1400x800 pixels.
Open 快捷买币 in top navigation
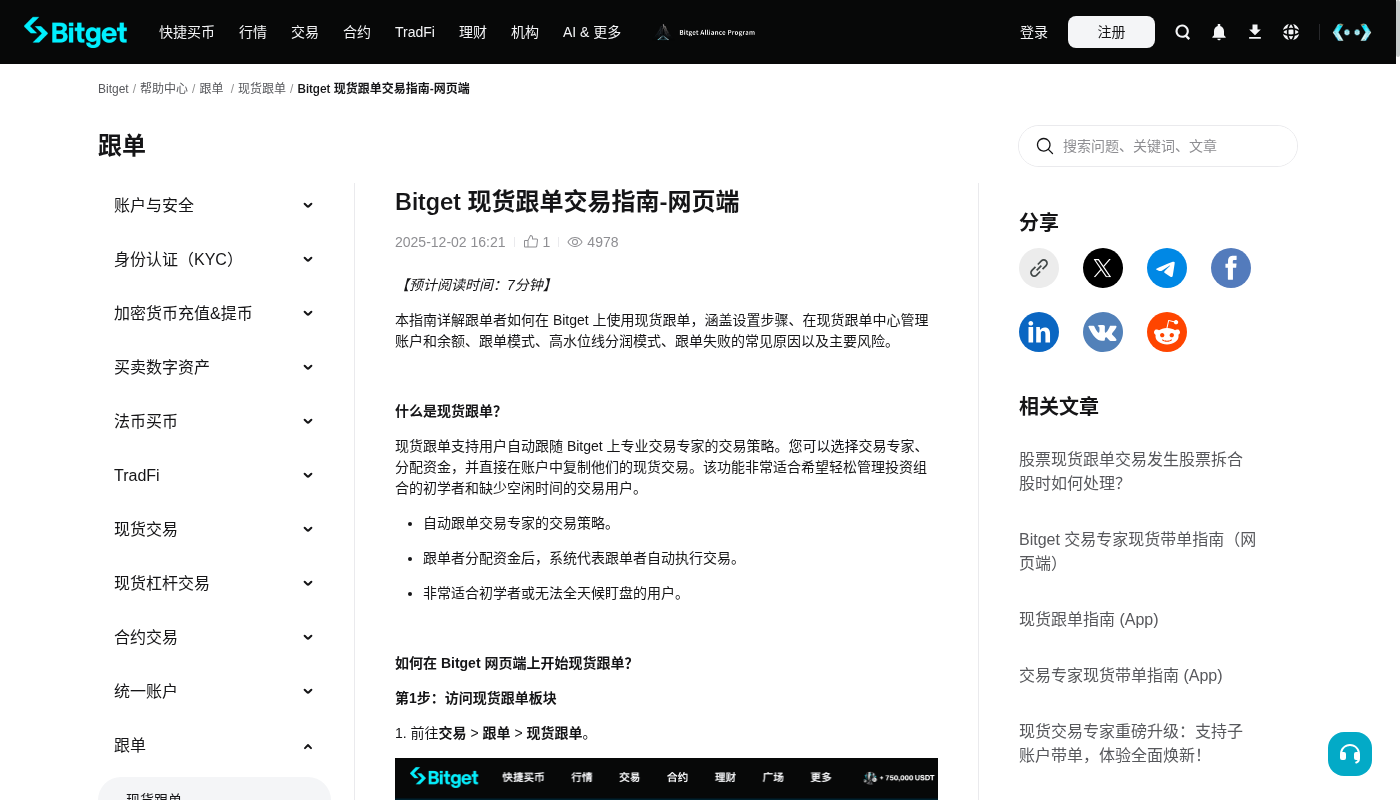tap(187, 32)
